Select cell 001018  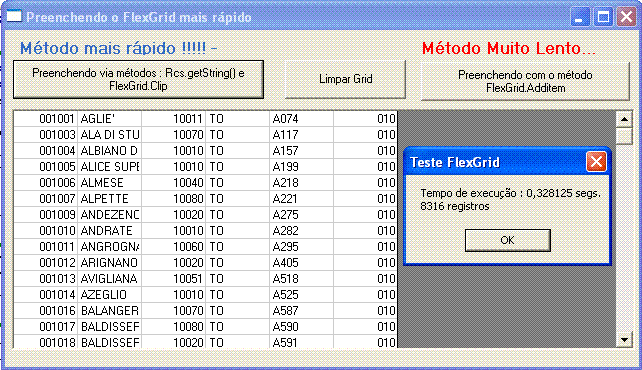[46, 342]
